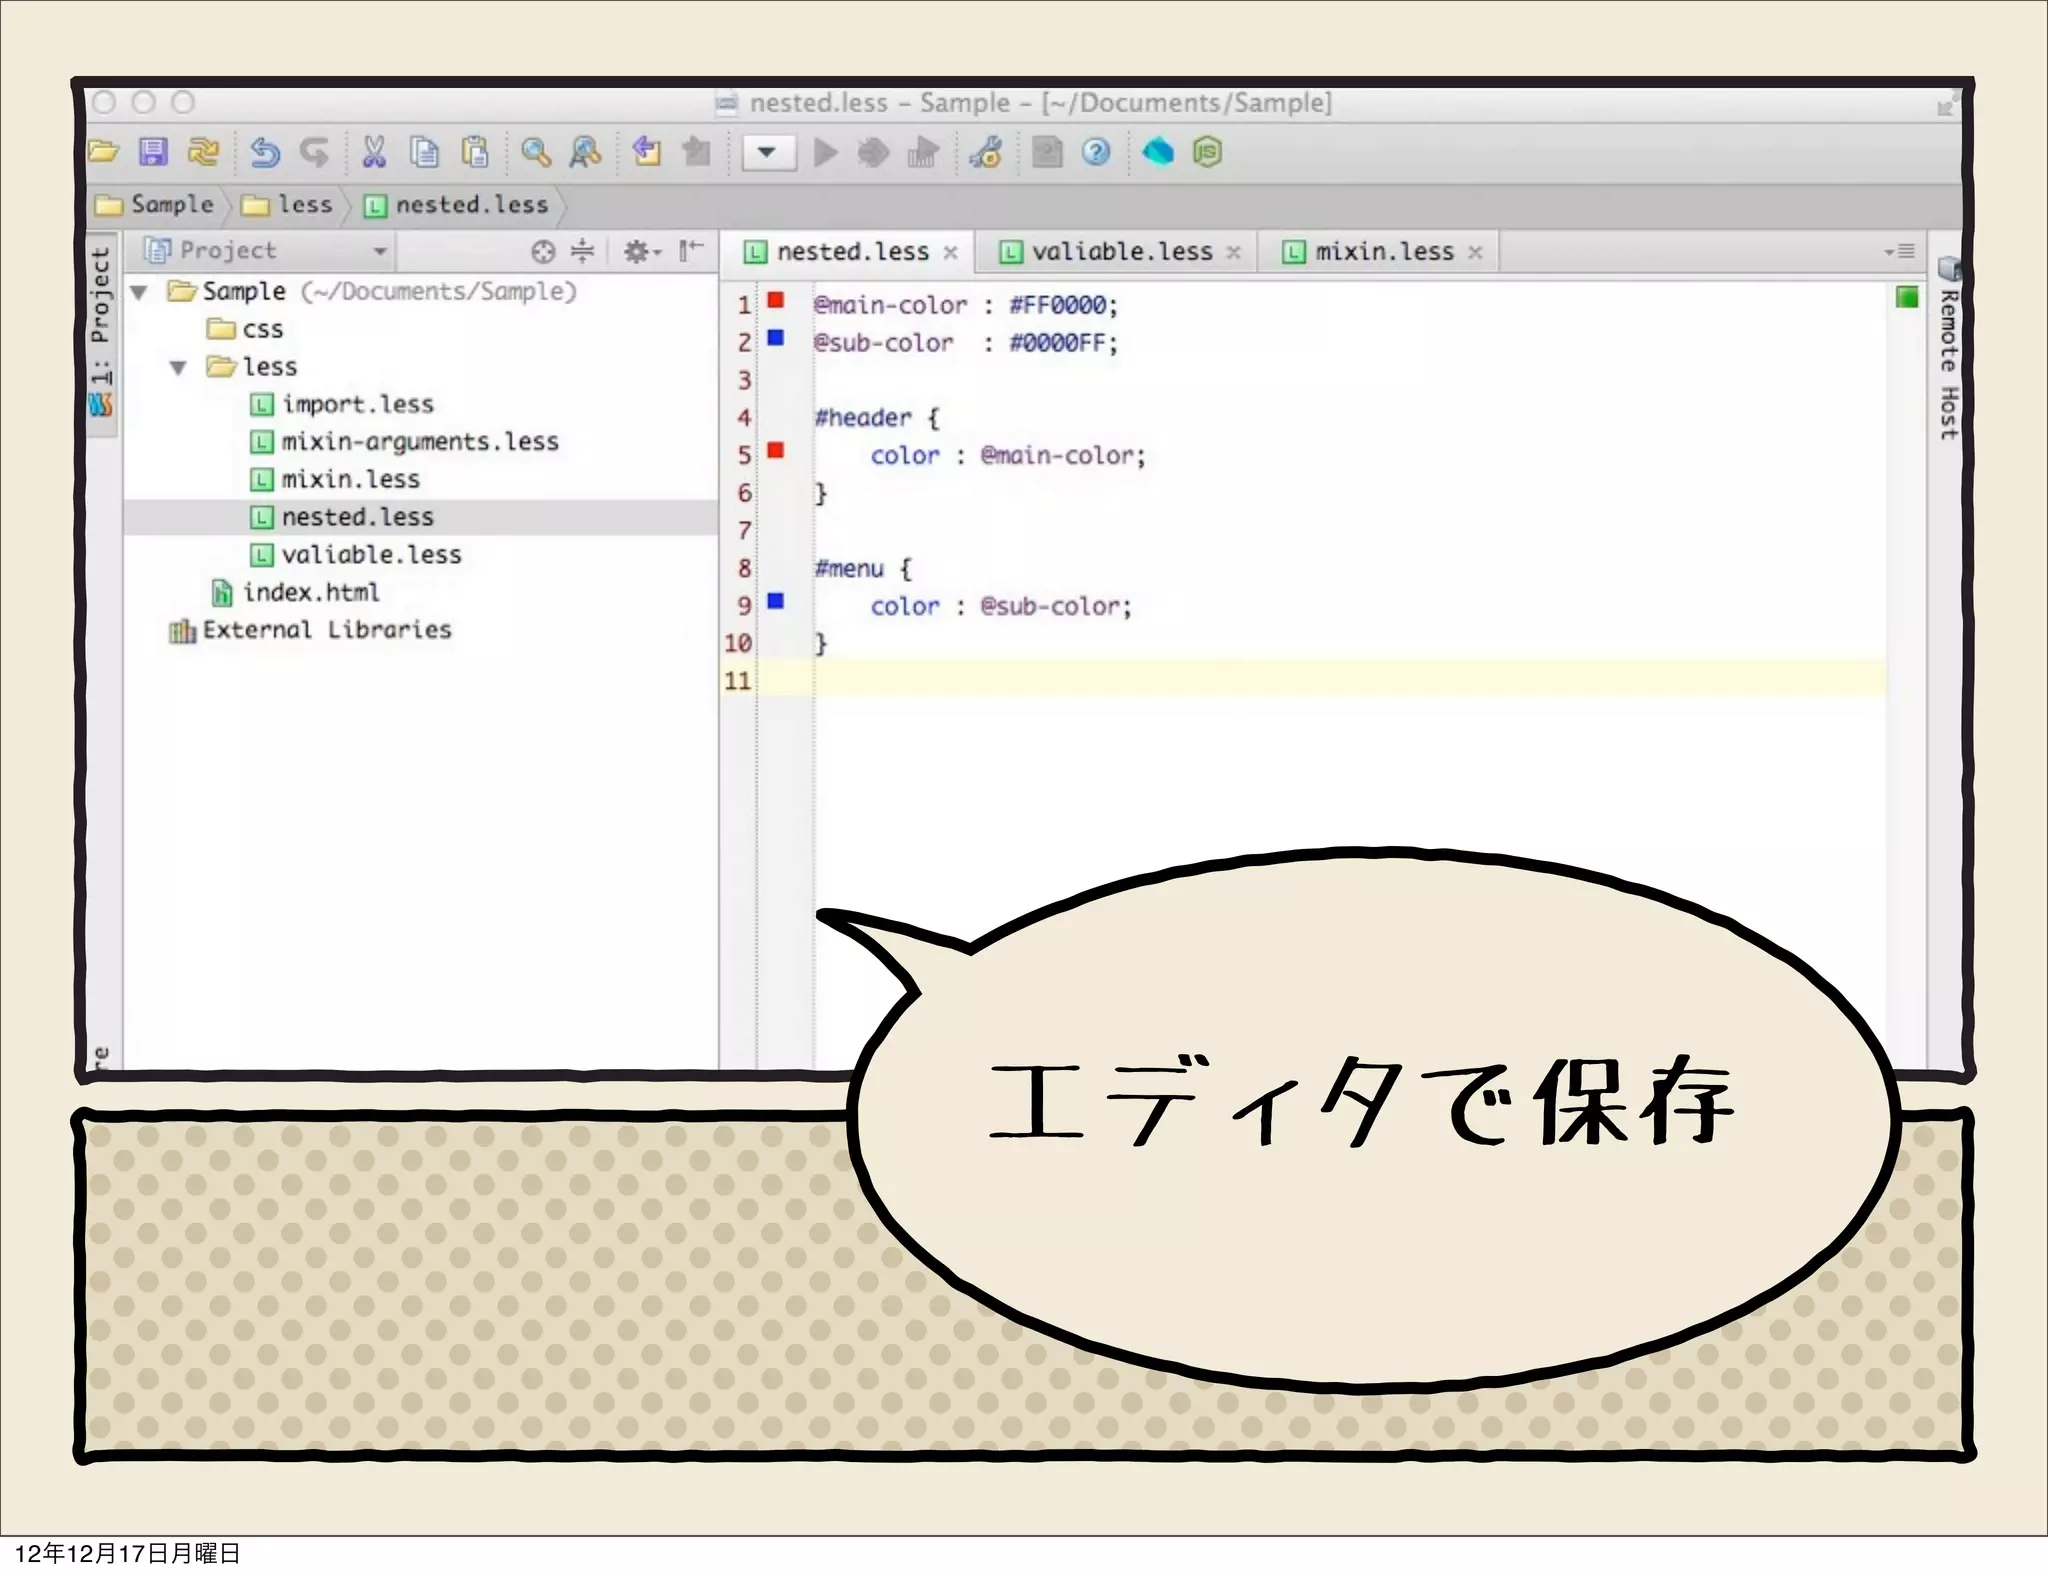
Task: Click the Node.js green hexagon icon
Action: point(1207,152)
